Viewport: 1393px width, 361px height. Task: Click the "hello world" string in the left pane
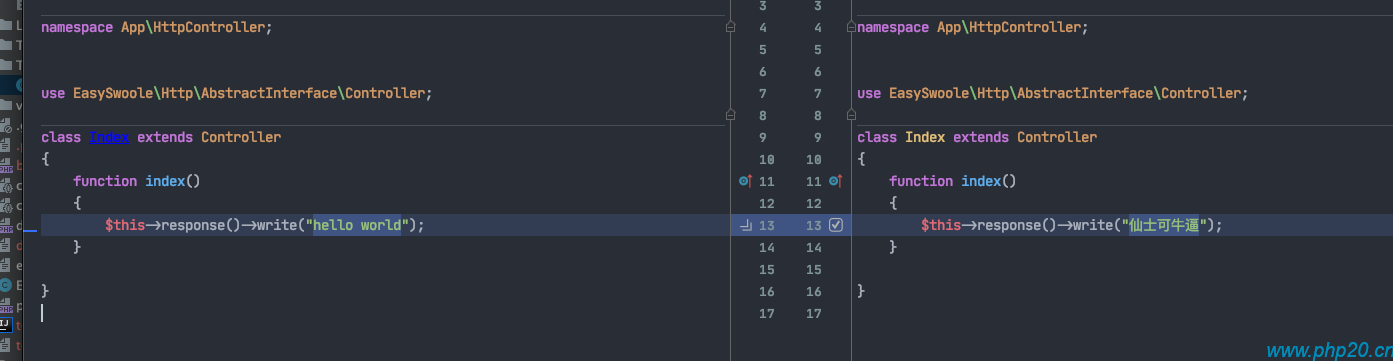pyautogui.click(x=357, y=225)
